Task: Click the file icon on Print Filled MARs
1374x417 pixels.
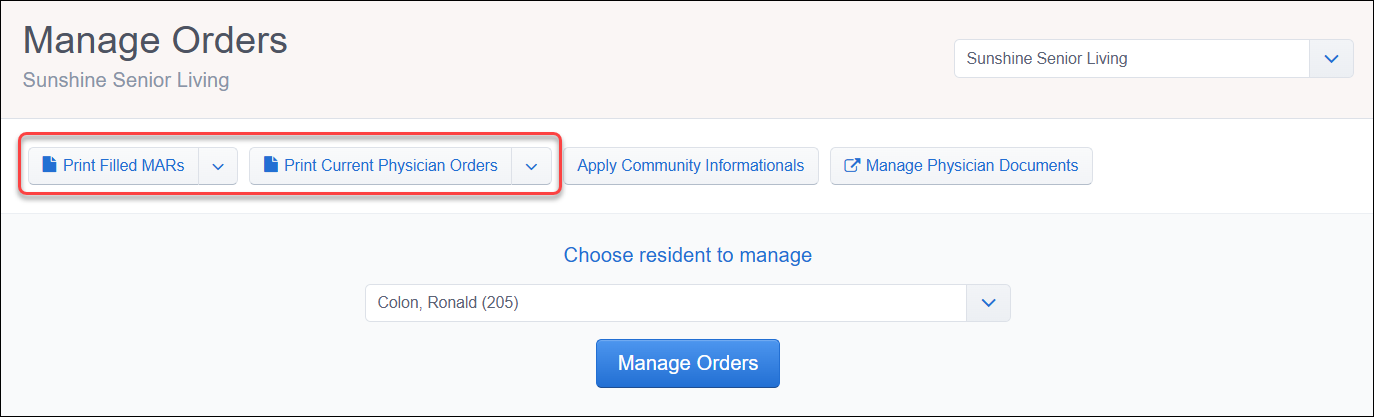Action: point(49,166)
